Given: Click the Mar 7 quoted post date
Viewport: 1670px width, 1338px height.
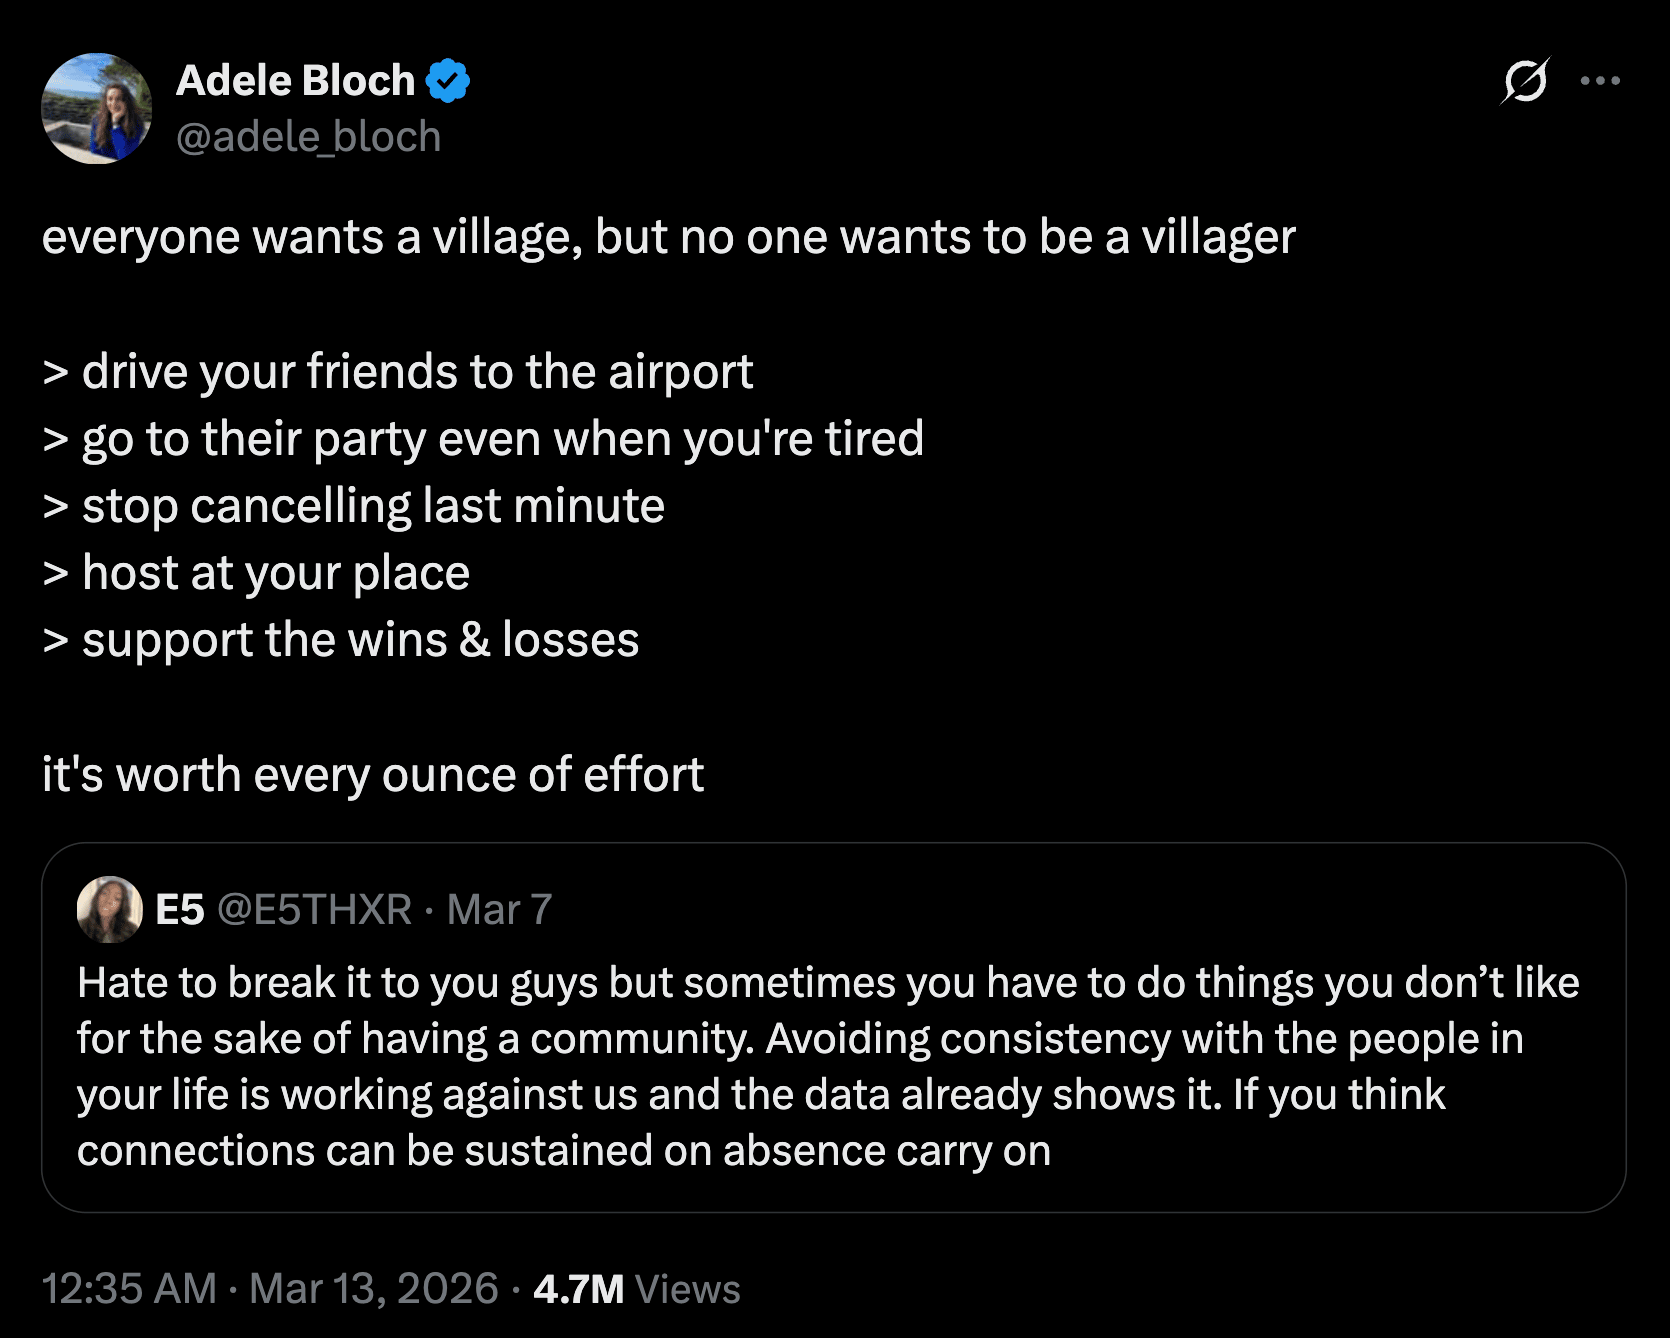Looking at the screenshot, I should [x=499, y=910].
